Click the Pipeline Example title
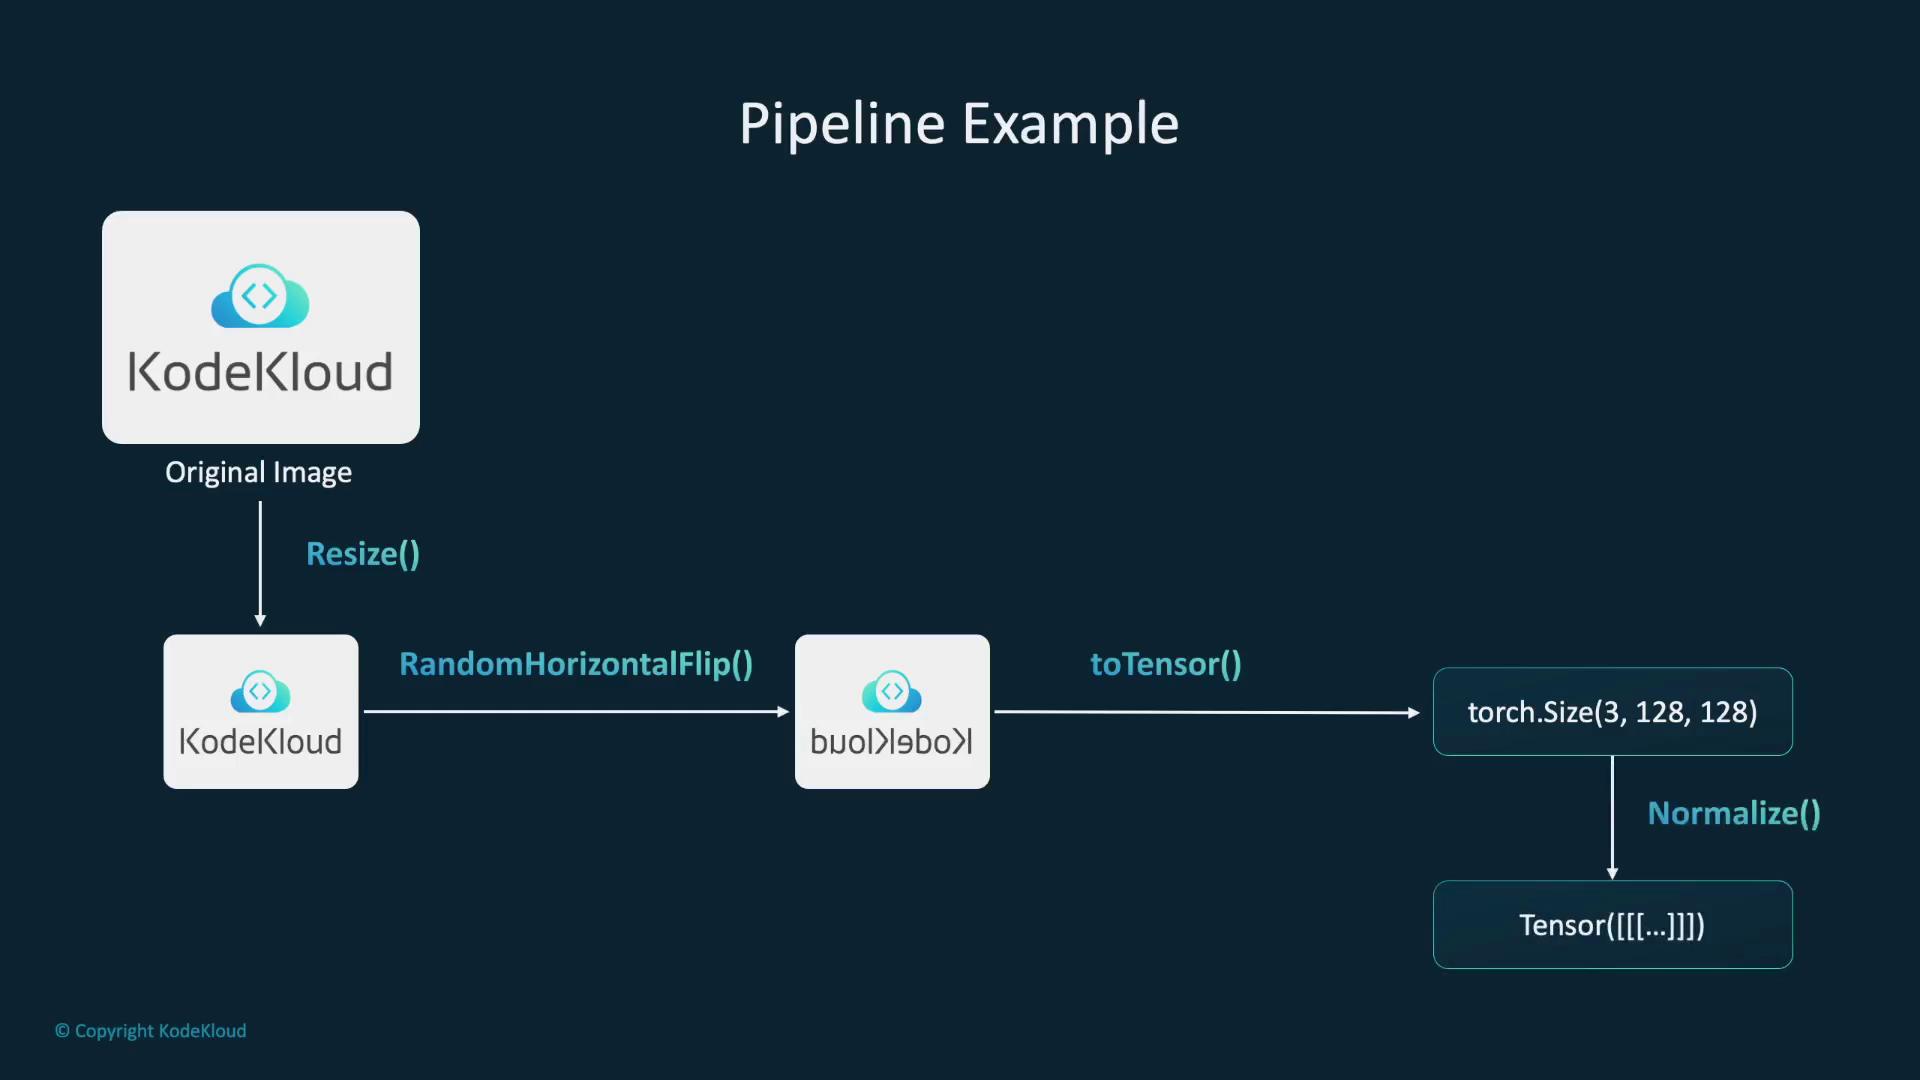The image size is (1920, 1080). 959,124
